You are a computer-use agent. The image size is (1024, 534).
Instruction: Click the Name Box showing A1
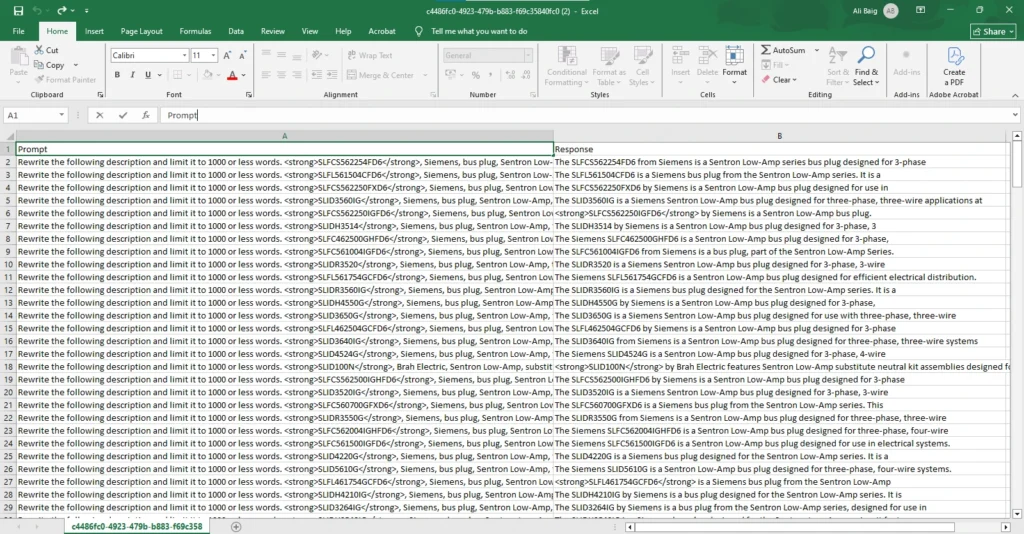[31, 115]
